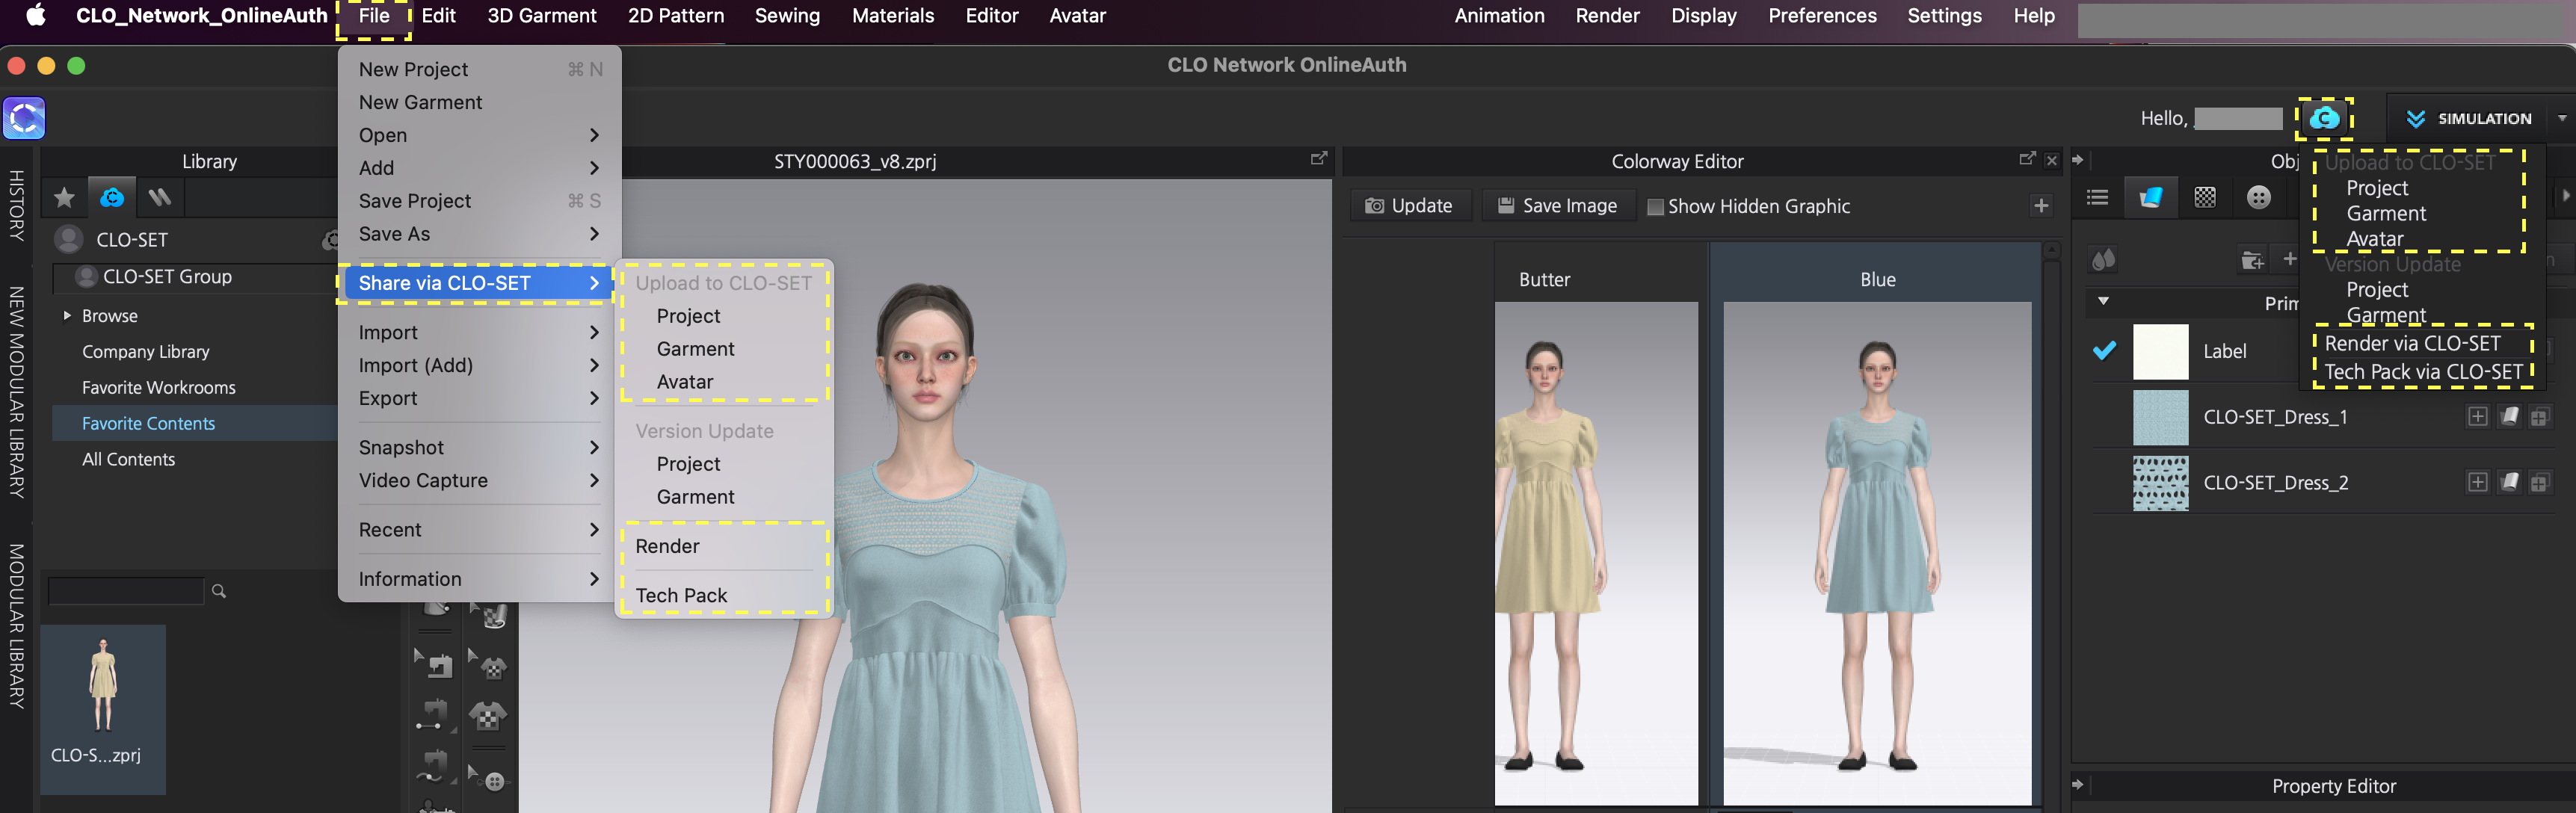Select Company Library in the Library tree
This screenshot has width=2576, height=813.
(x=146, y=352)
